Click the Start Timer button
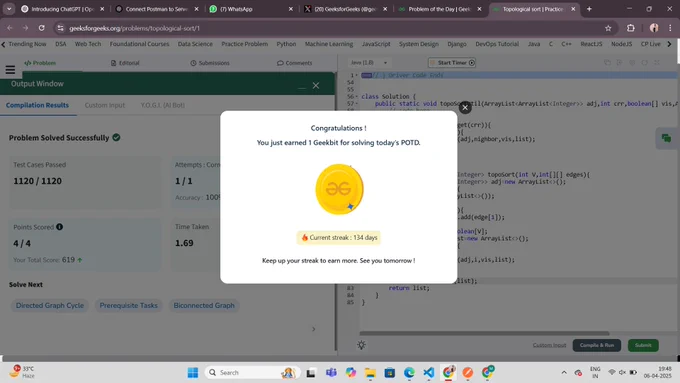This screenshot has width=680, height=383. pos(452,62)
